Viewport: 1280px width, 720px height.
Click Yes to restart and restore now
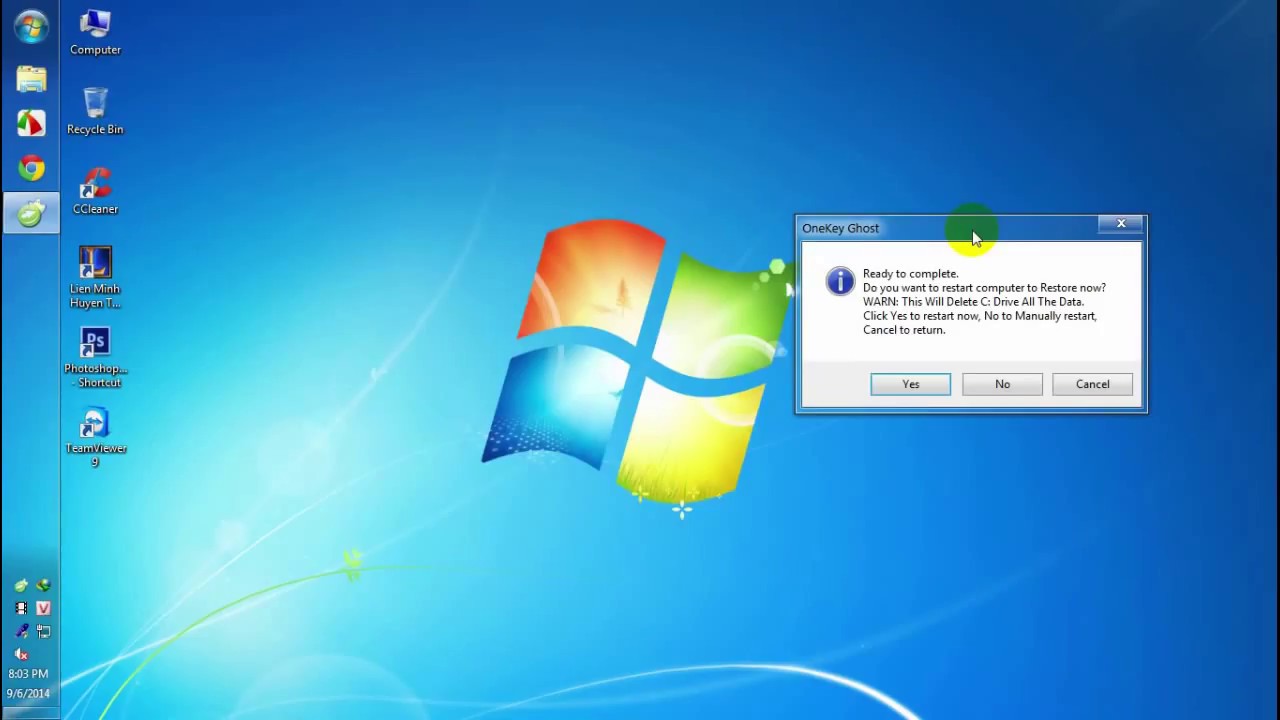click(x=910, y=384)
